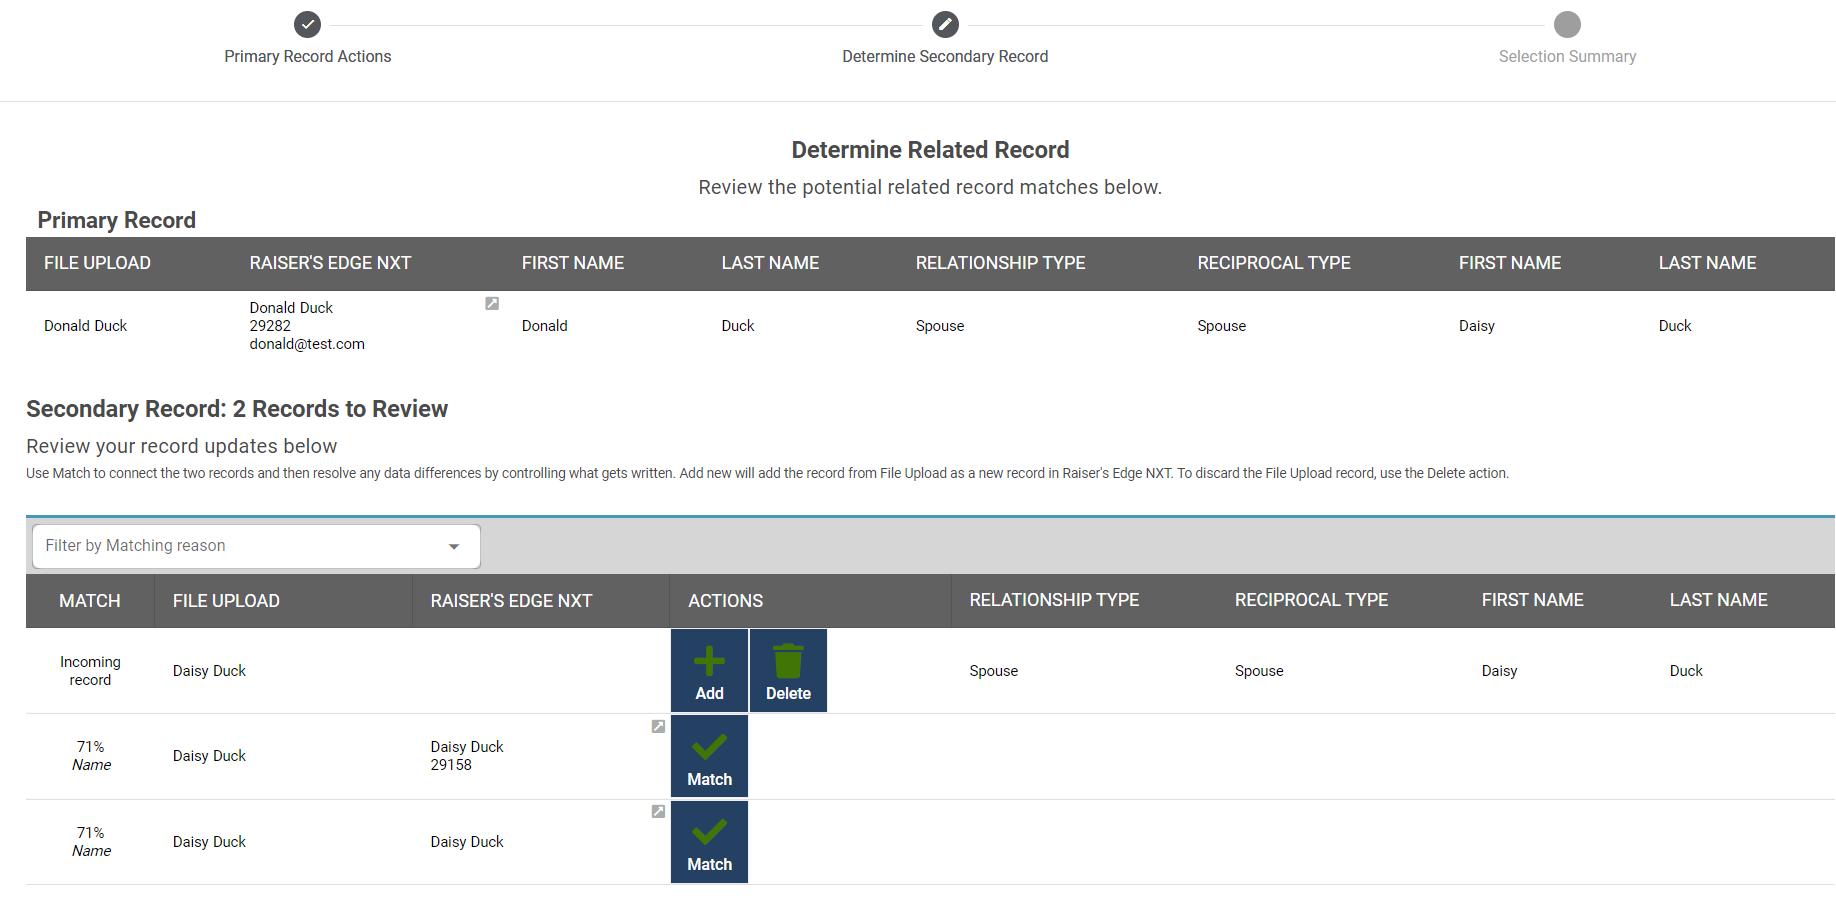Open external link icon for last Daisy Duck row
The width and height of the screenshot is (1836, 898).
tap(658, 811)
